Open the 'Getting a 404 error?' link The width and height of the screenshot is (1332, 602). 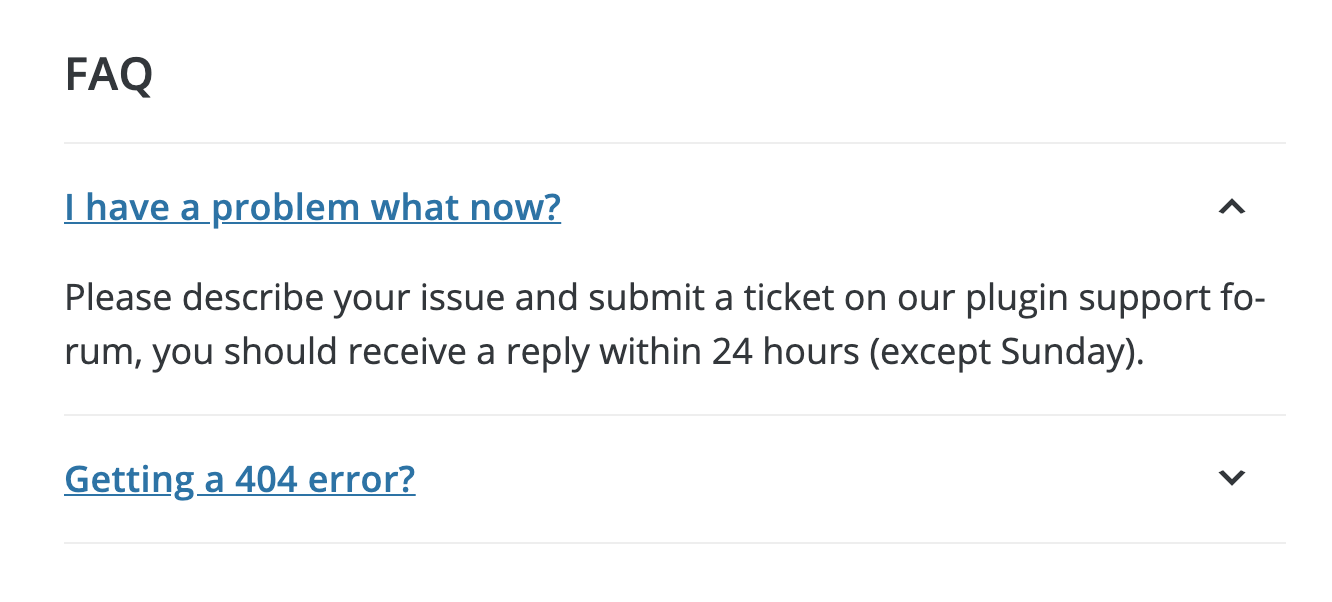tap(240, 480)
